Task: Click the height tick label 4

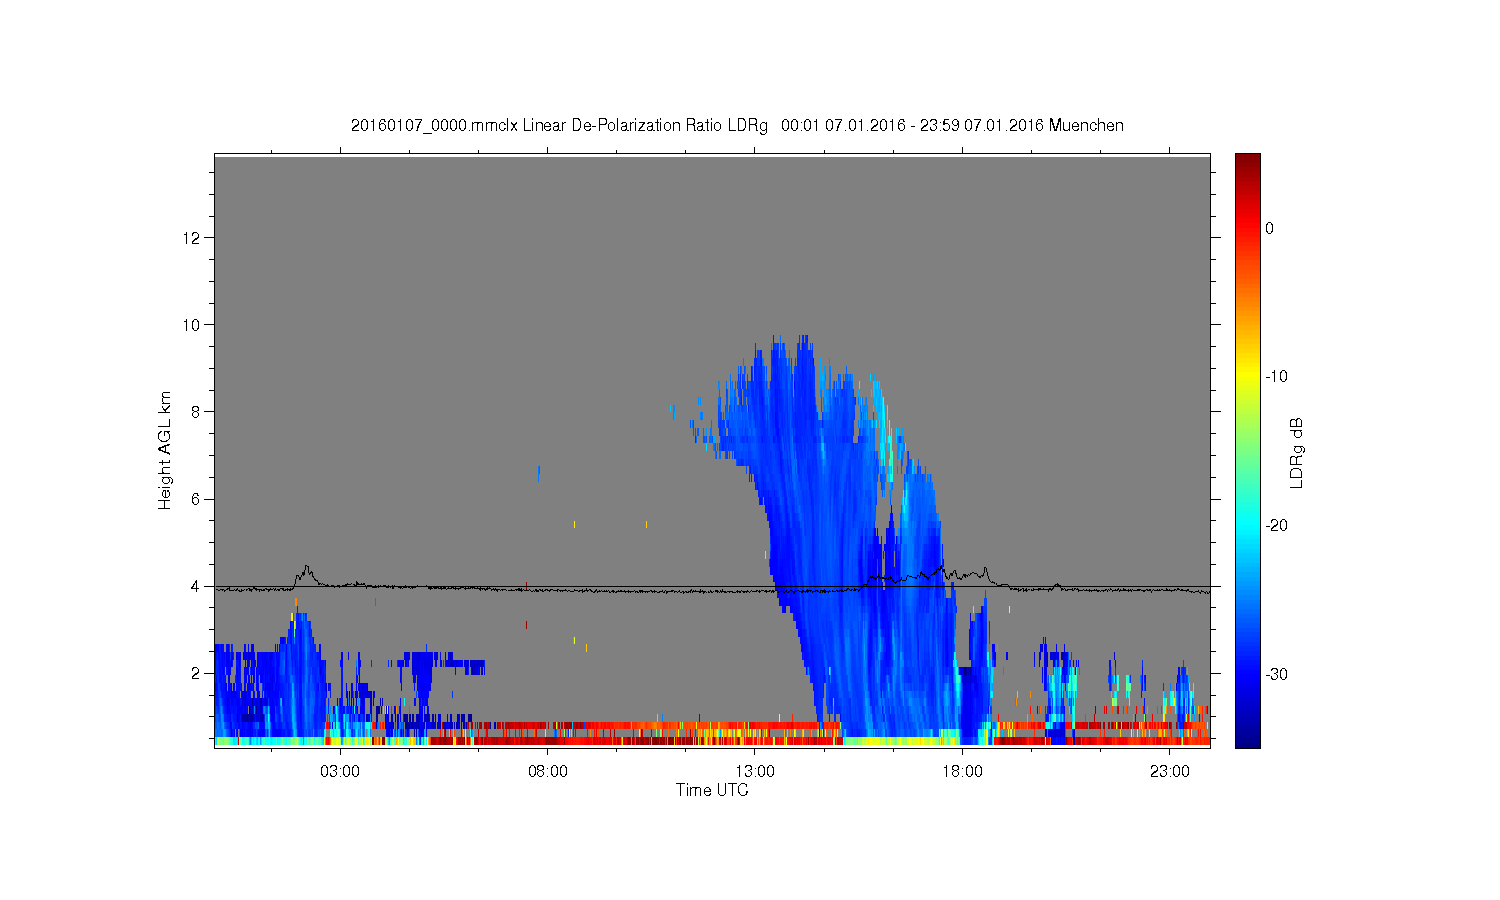Action: pos(197,586)
